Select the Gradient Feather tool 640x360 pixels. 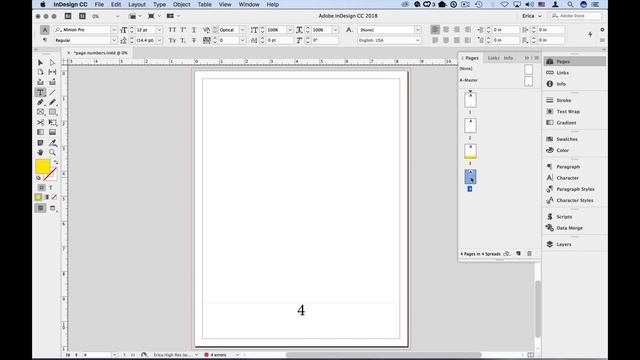[x=52, y=132]
